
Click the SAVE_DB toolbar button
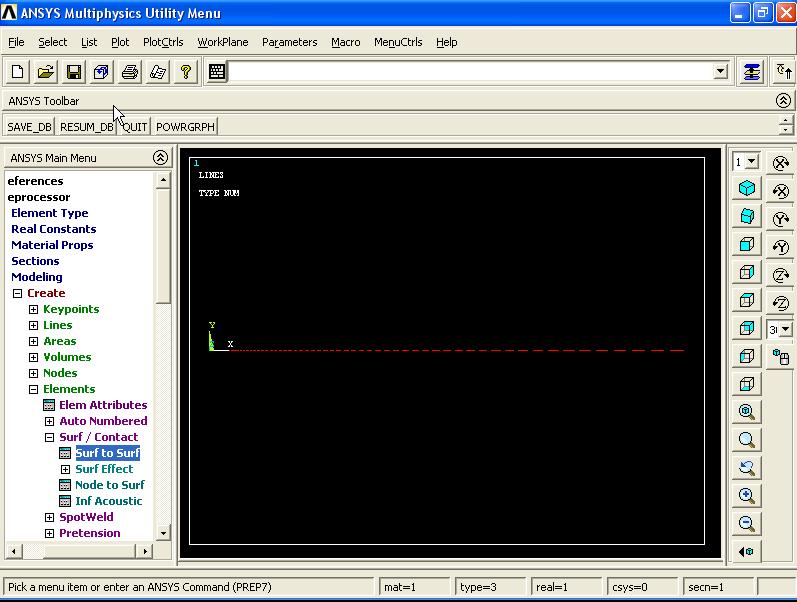click(x=29, y=127)
